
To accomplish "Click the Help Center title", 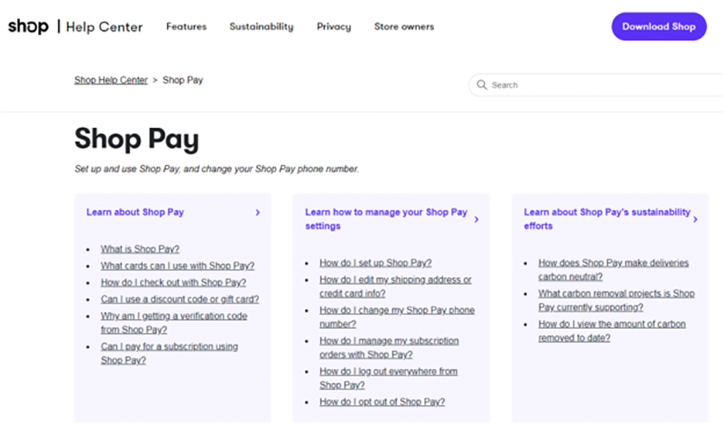I will coord(104,27).
